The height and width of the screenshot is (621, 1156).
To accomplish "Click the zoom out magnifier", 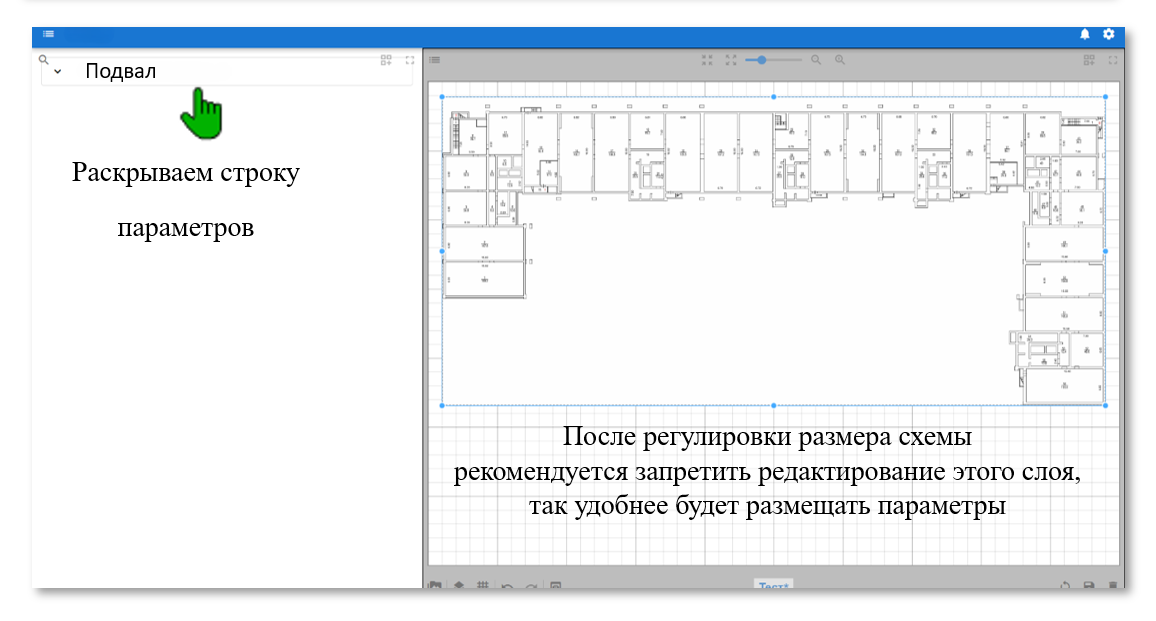I will click(x=816, y=60).
